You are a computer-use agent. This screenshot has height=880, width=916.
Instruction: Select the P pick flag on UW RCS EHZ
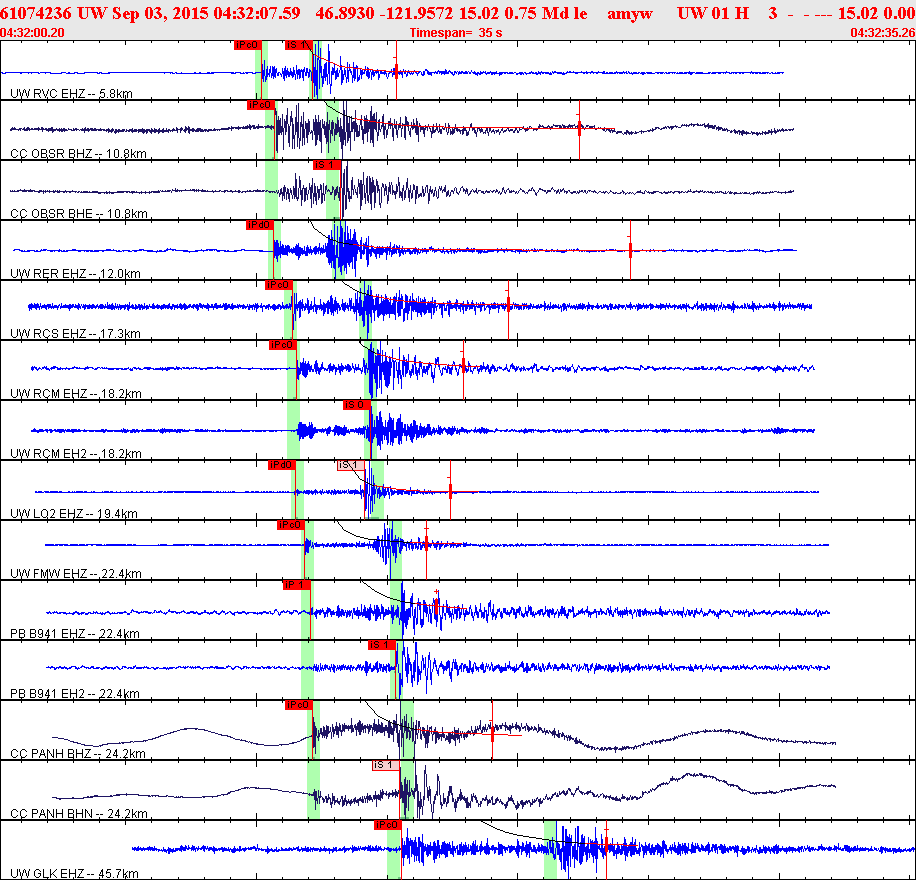(x=278, y=285)
